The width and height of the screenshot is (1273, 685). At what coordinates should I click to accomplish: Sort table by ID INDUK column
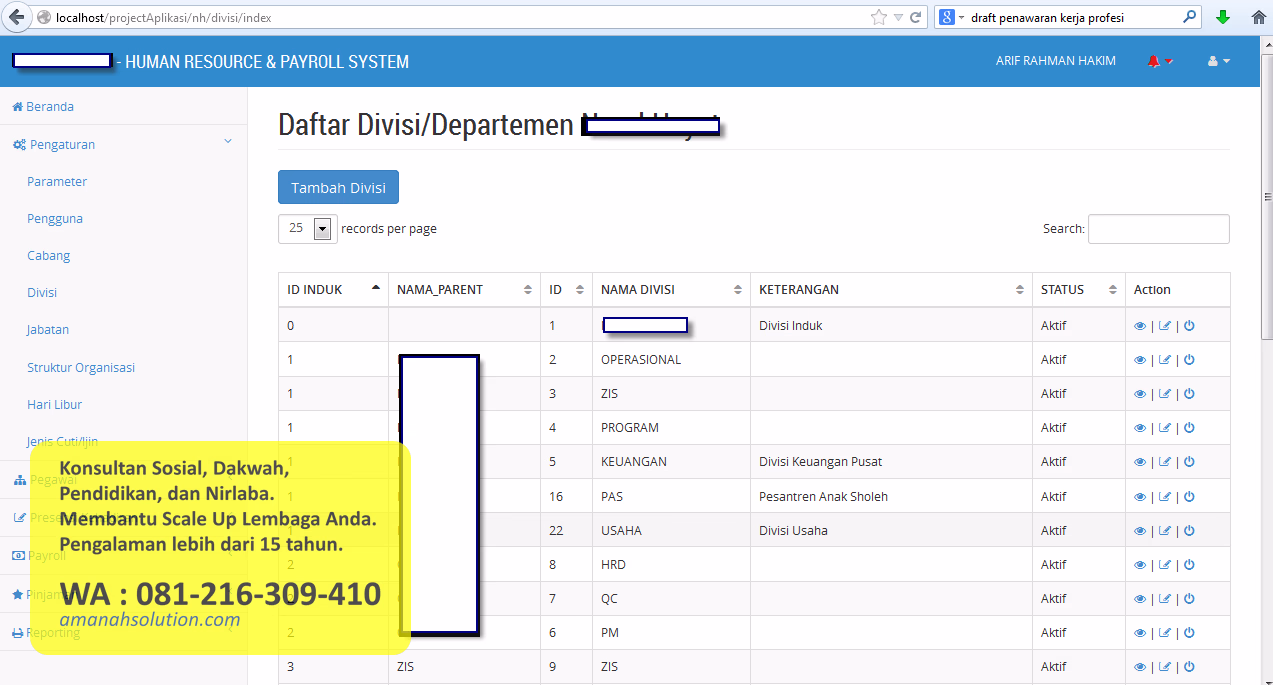click(333, 290)
